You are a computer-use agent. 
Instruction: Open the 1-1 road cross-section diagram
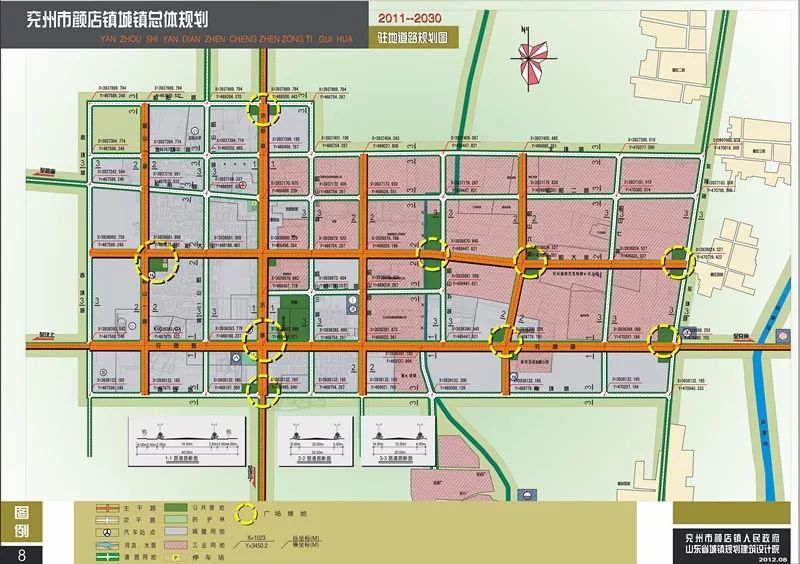tap(186, 441)
